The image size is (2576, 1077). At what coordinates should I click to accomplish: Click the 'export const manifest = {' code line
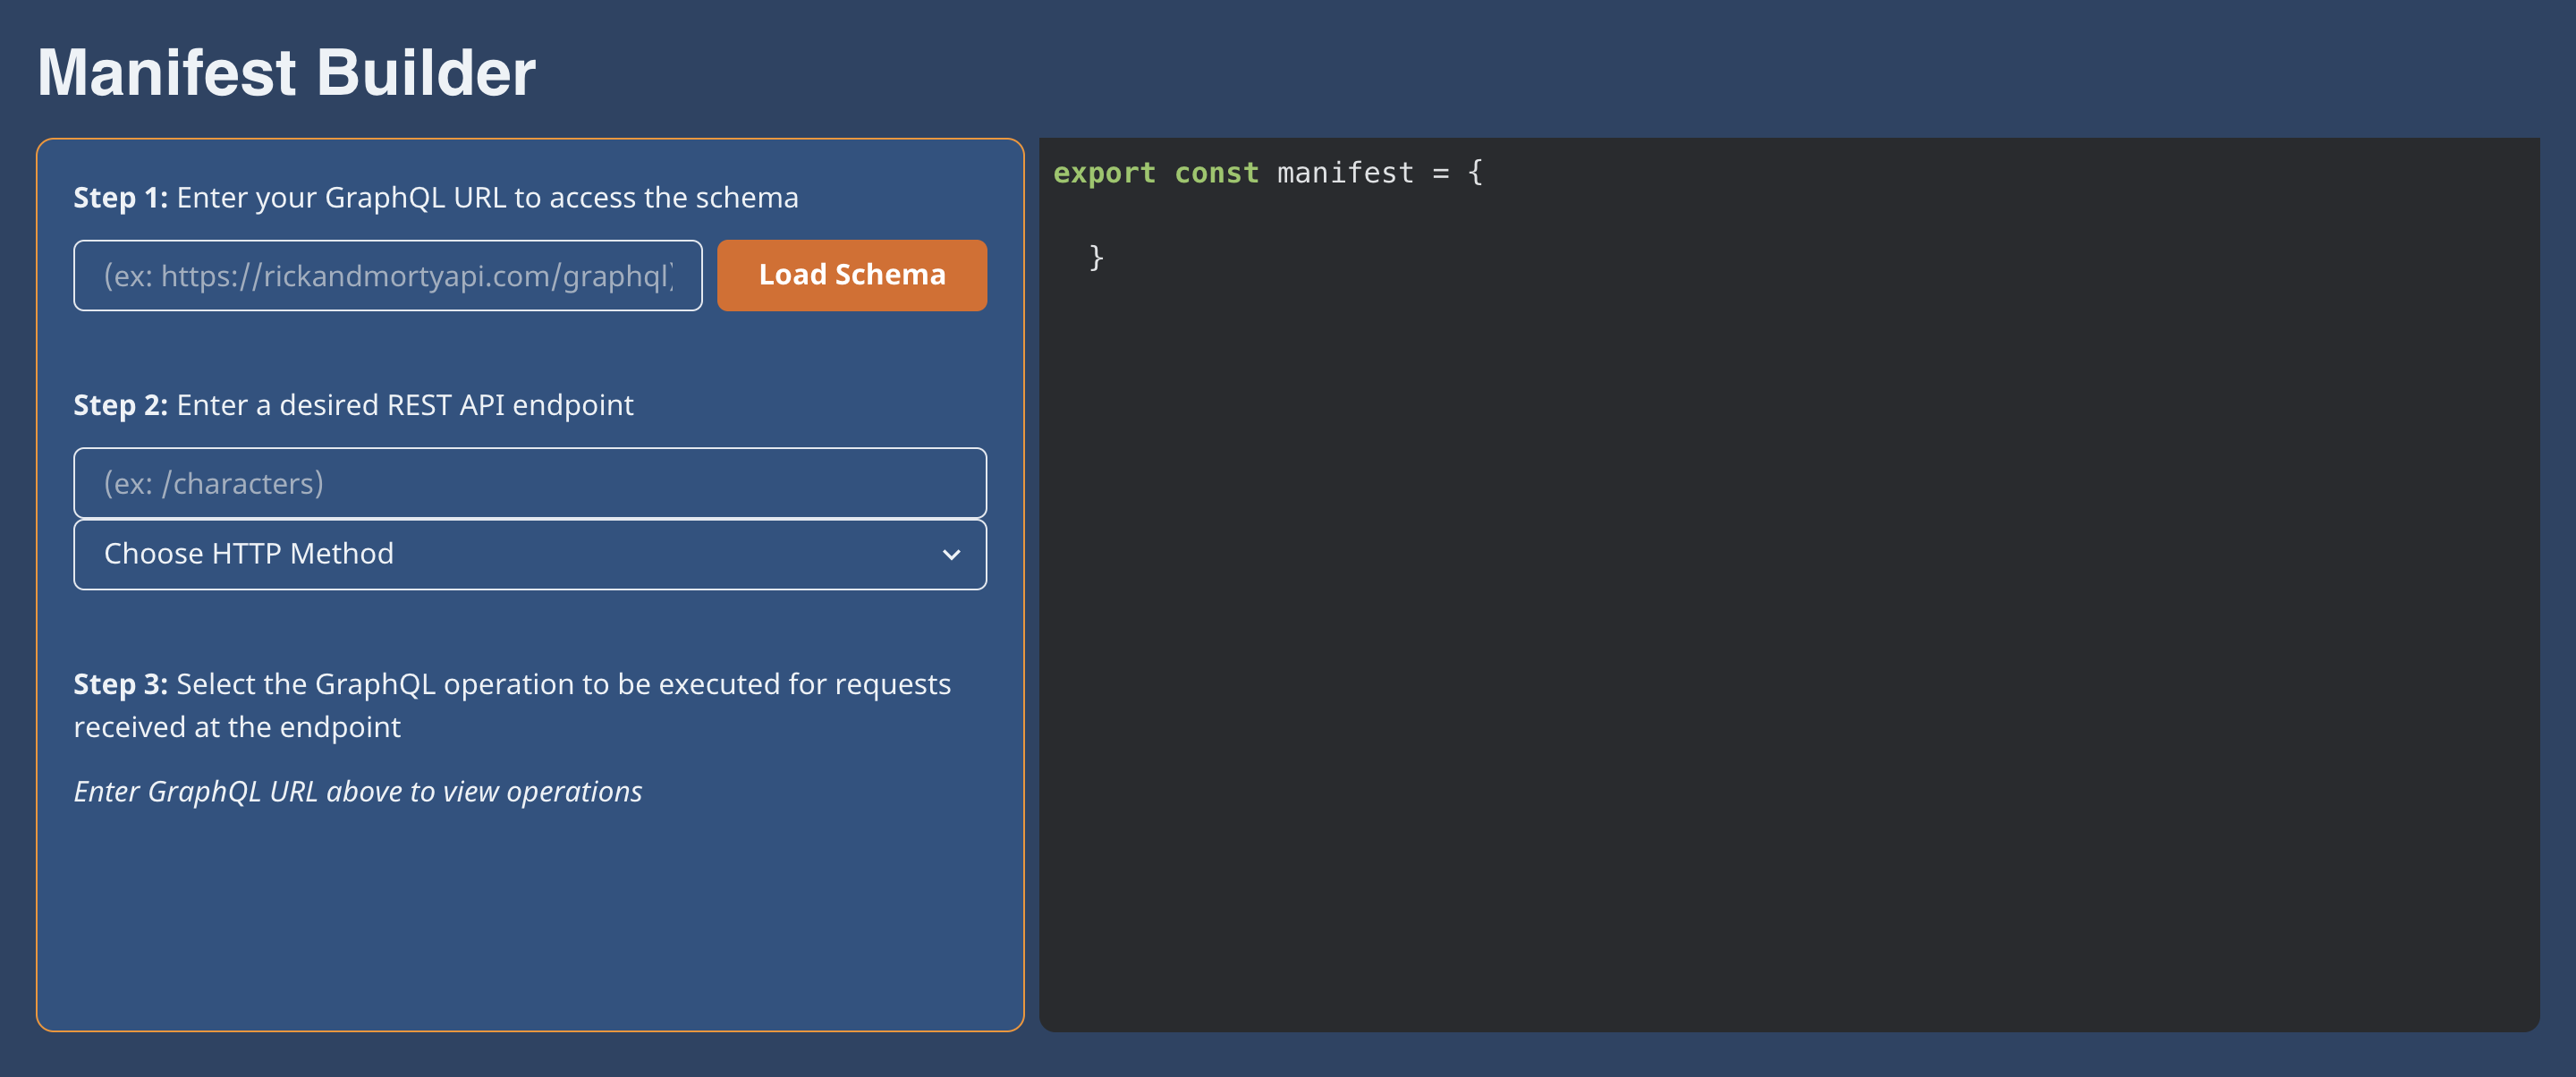click(x=1268, y=173)
